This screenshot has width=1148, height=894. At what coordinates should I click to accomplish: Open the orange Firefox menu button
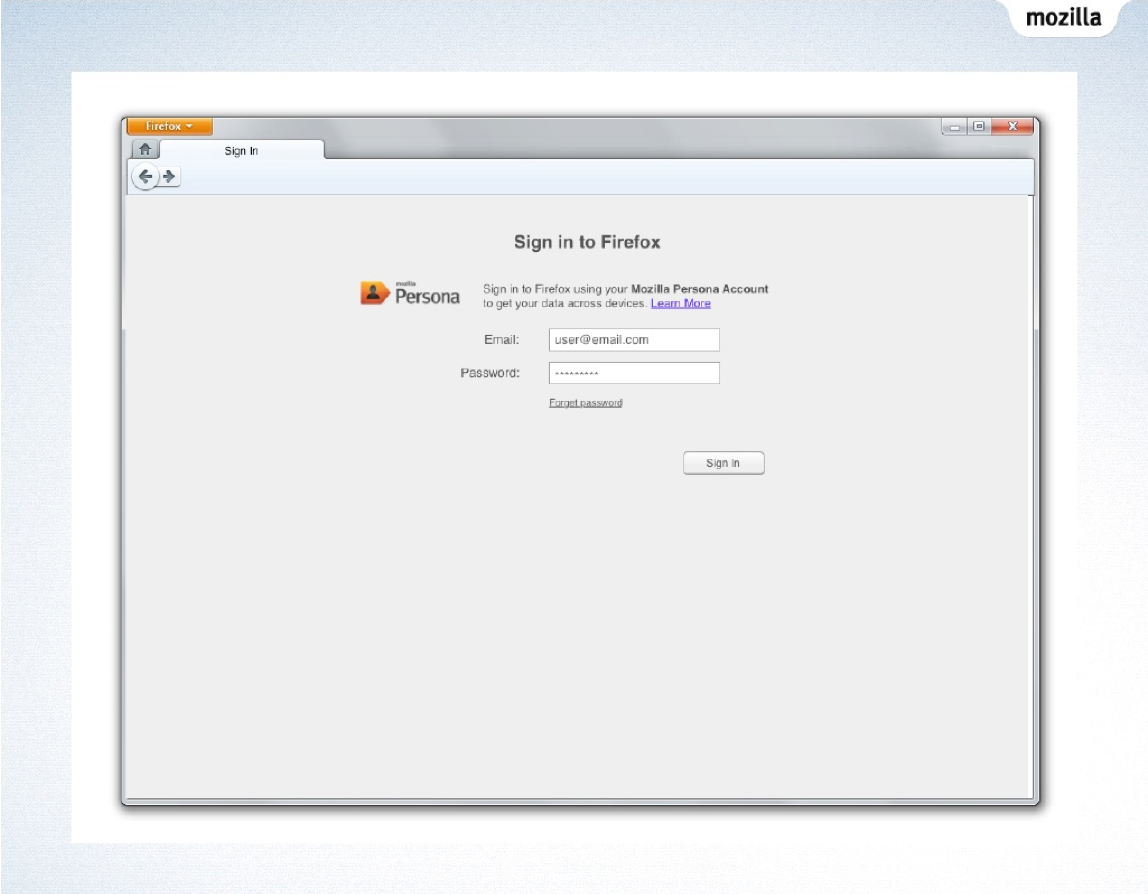[x=170, y=127]
